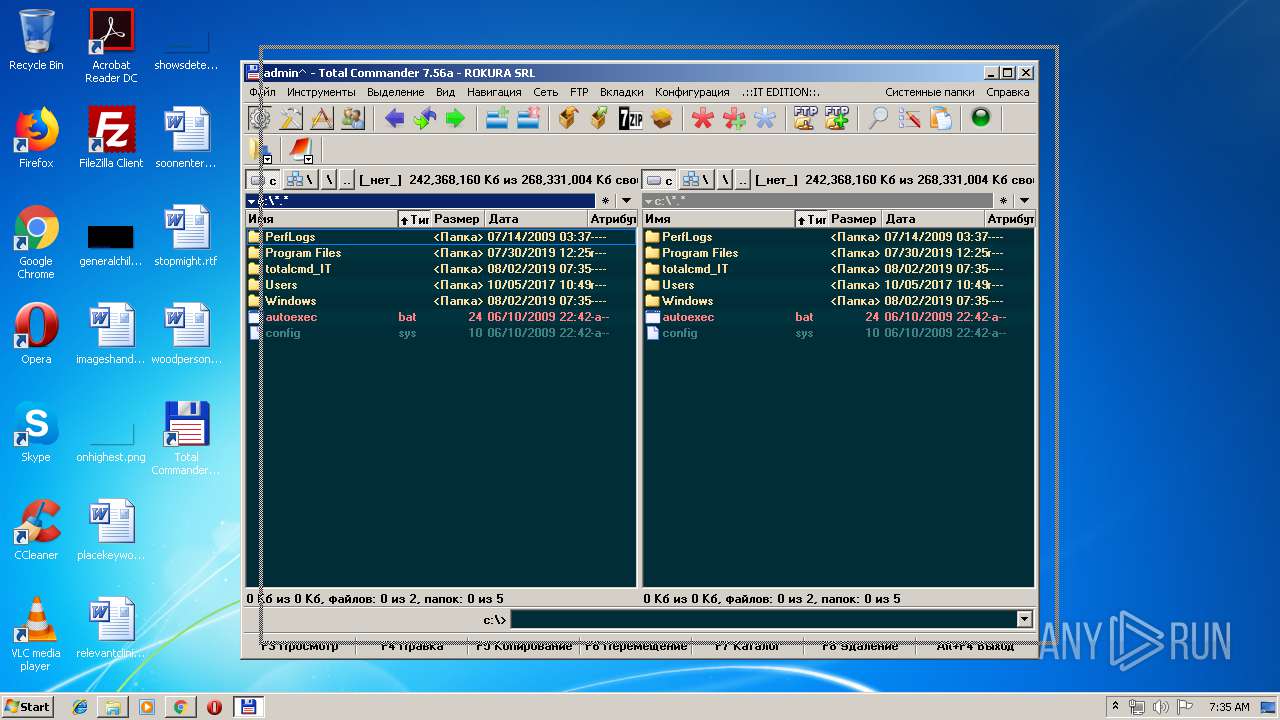Click into the c:\> command line field
This screenshot has width=1280, height=720.
763,620
